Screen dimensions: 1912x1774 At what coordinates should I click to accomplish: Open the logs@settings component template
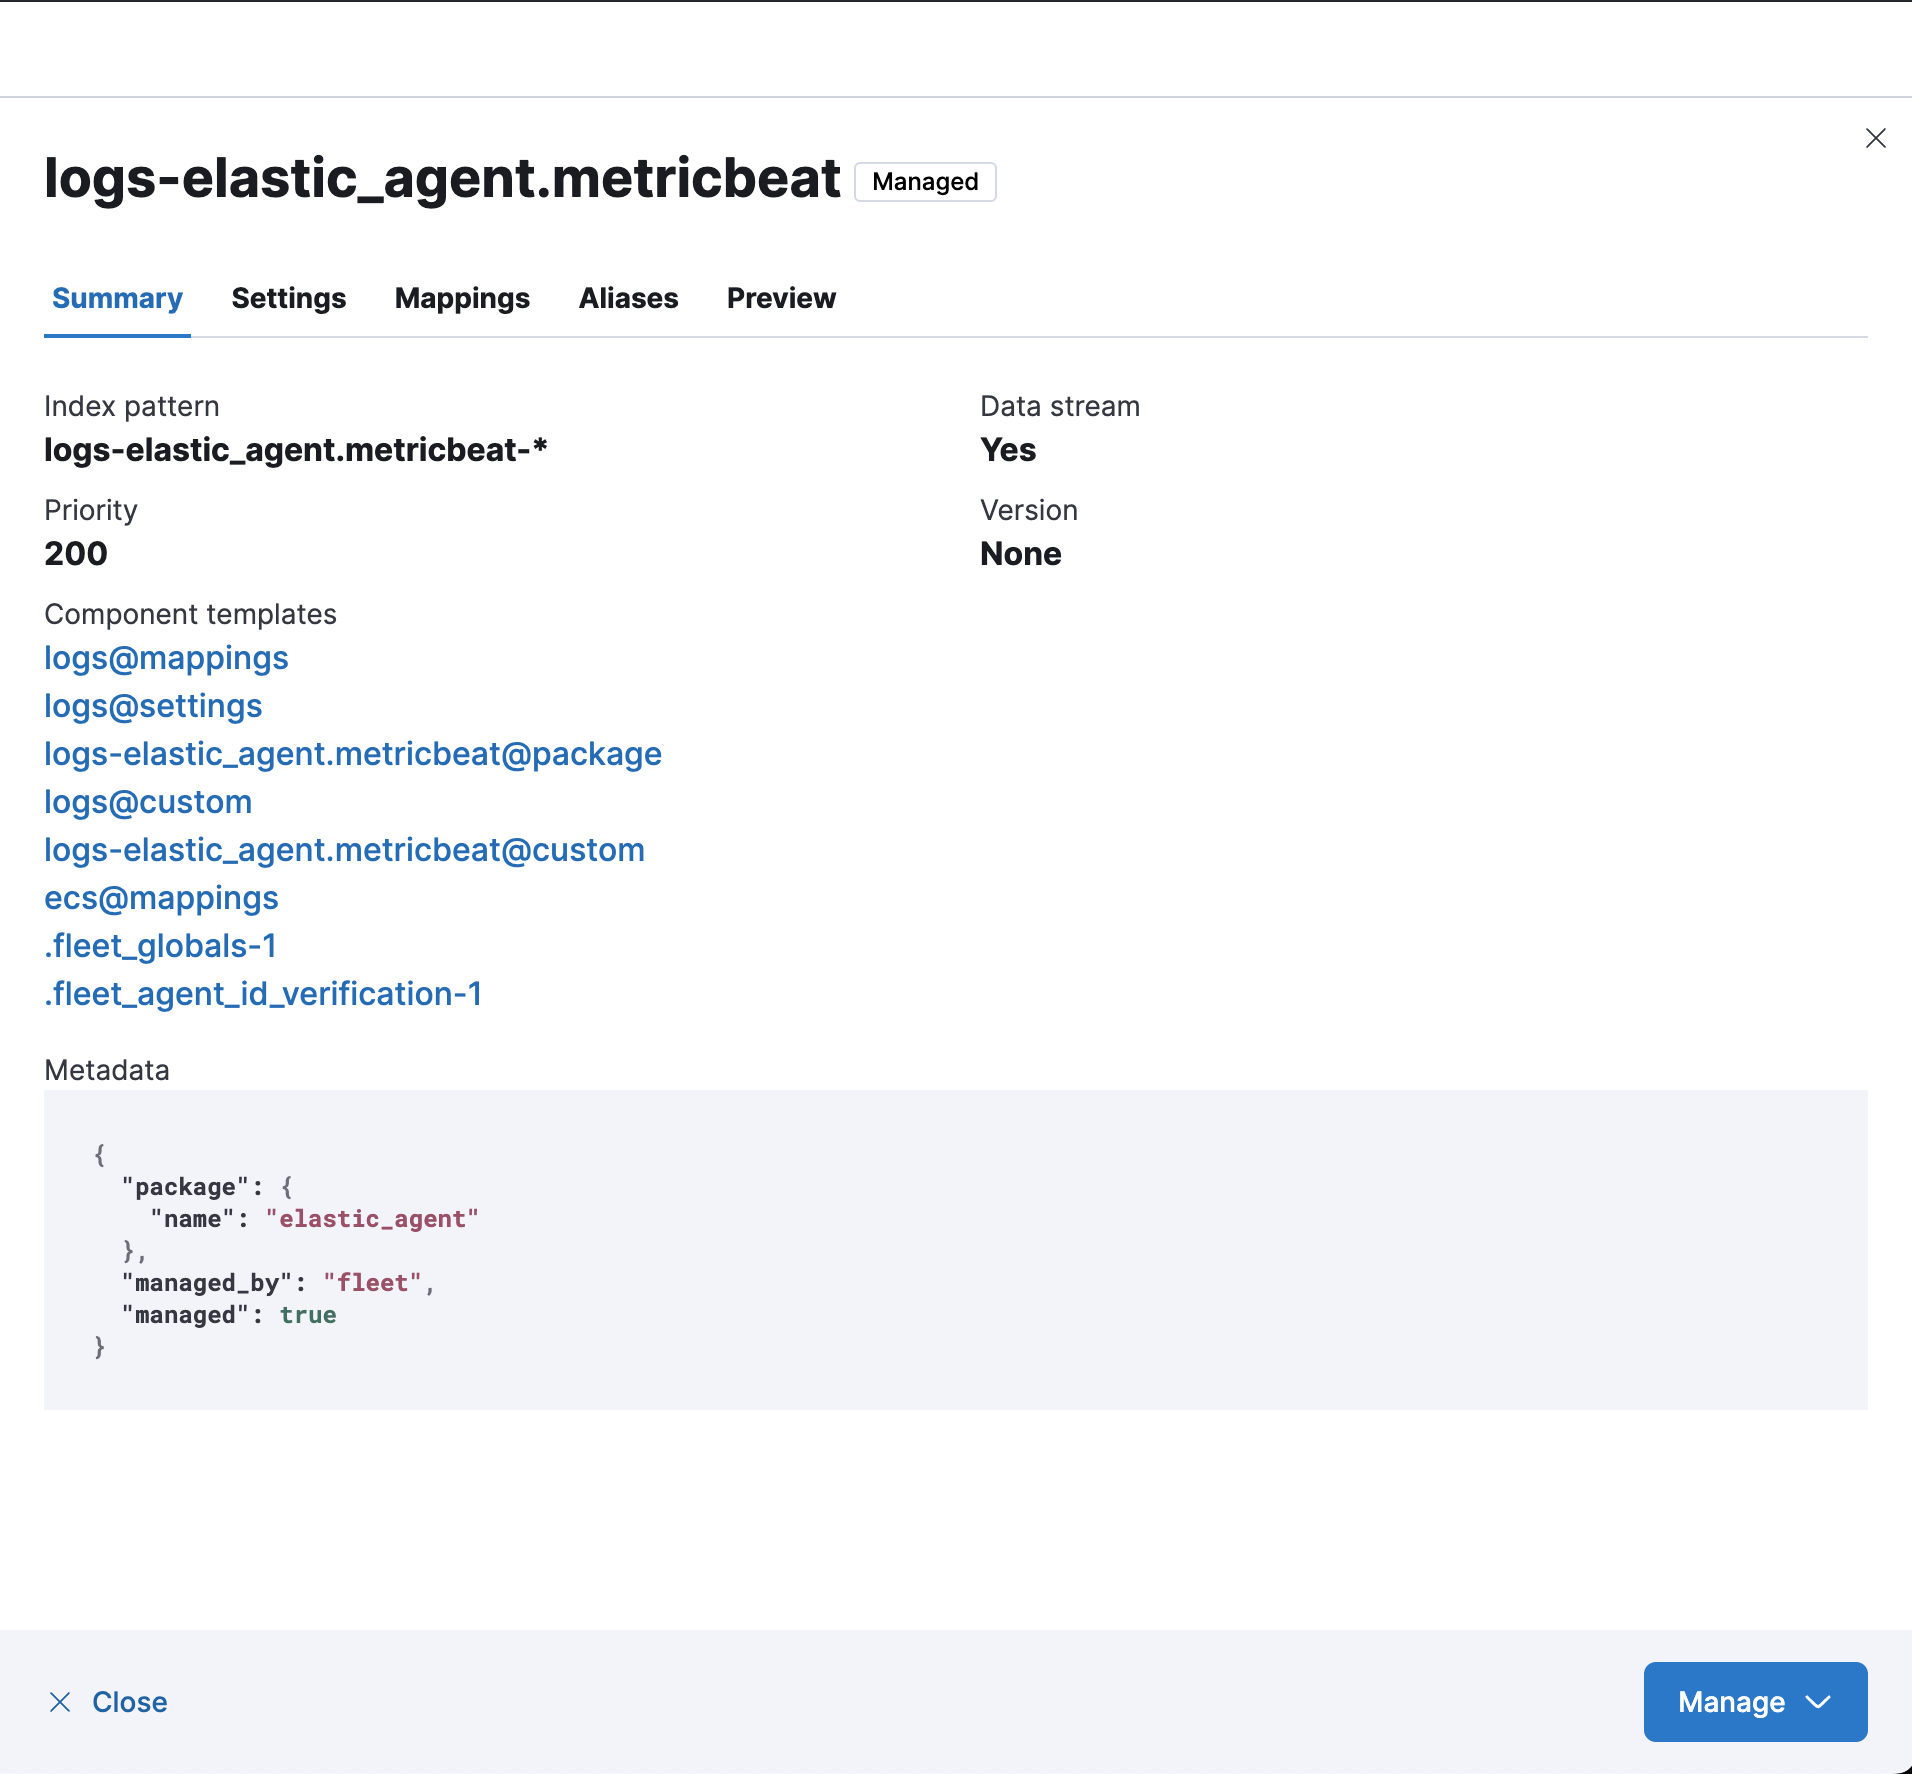[x=153, y=706]
